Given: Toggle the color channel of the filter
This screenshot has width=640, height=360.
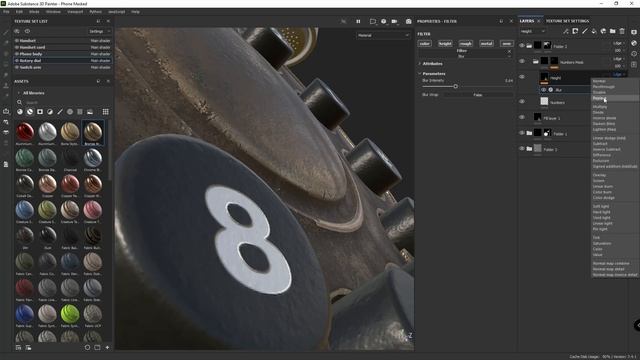Looking at the screenshot, I should (424, 43).
